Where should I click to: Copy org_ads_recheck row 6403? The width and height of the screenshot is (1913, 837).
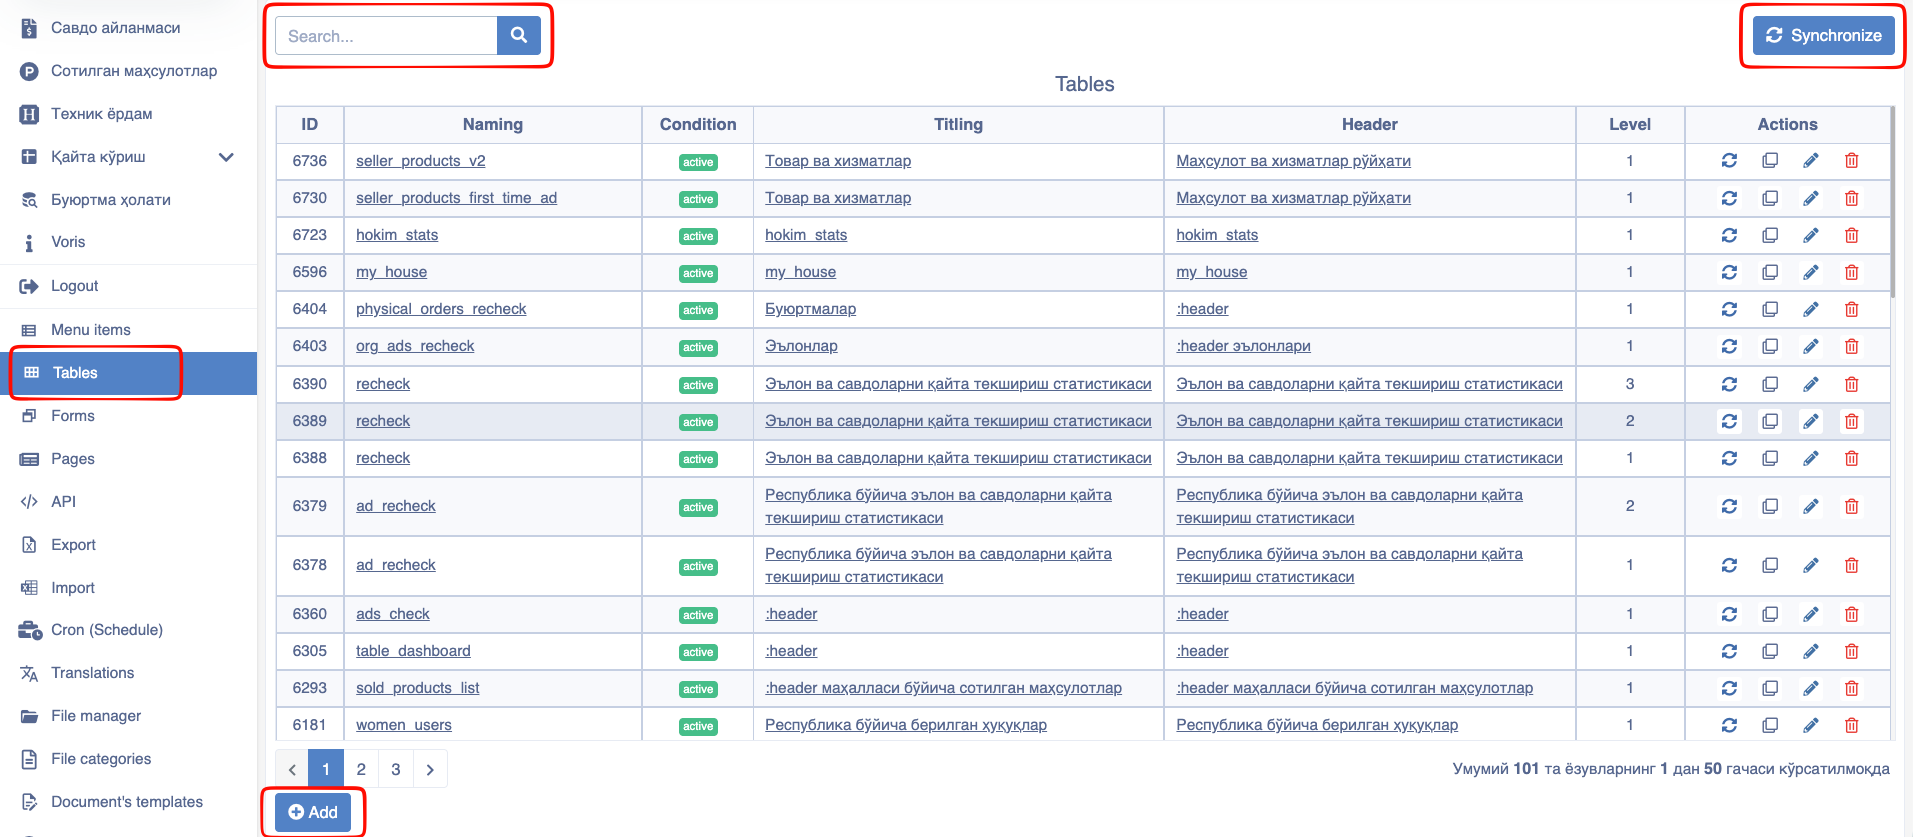(1770, 346)
